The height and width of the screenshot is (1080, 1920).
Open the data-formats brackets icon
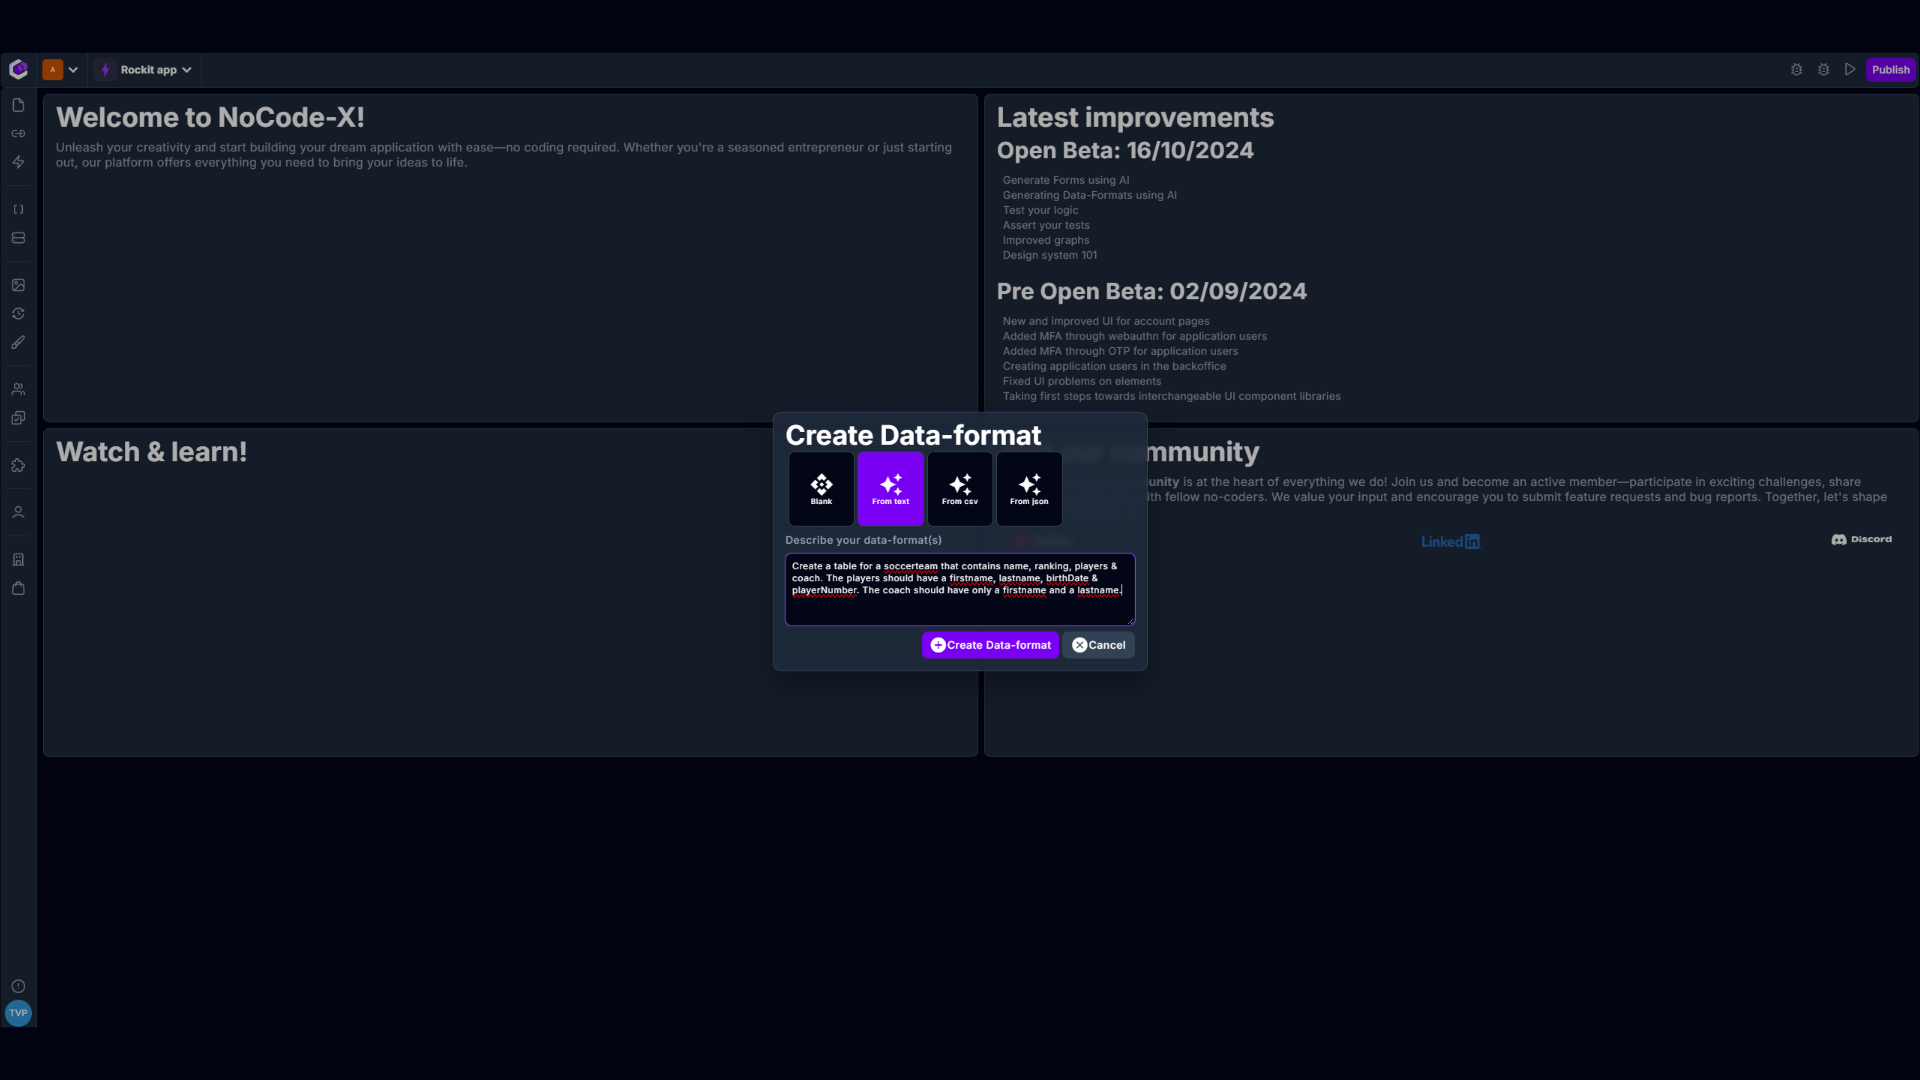point(18,209)
